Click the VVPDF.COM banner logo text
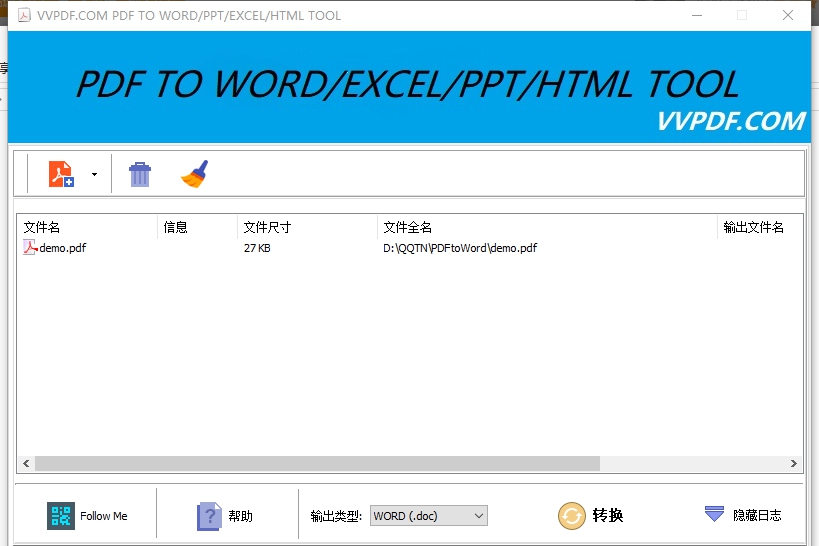Viewport: 819px width, 546px height. coord(731,121)
